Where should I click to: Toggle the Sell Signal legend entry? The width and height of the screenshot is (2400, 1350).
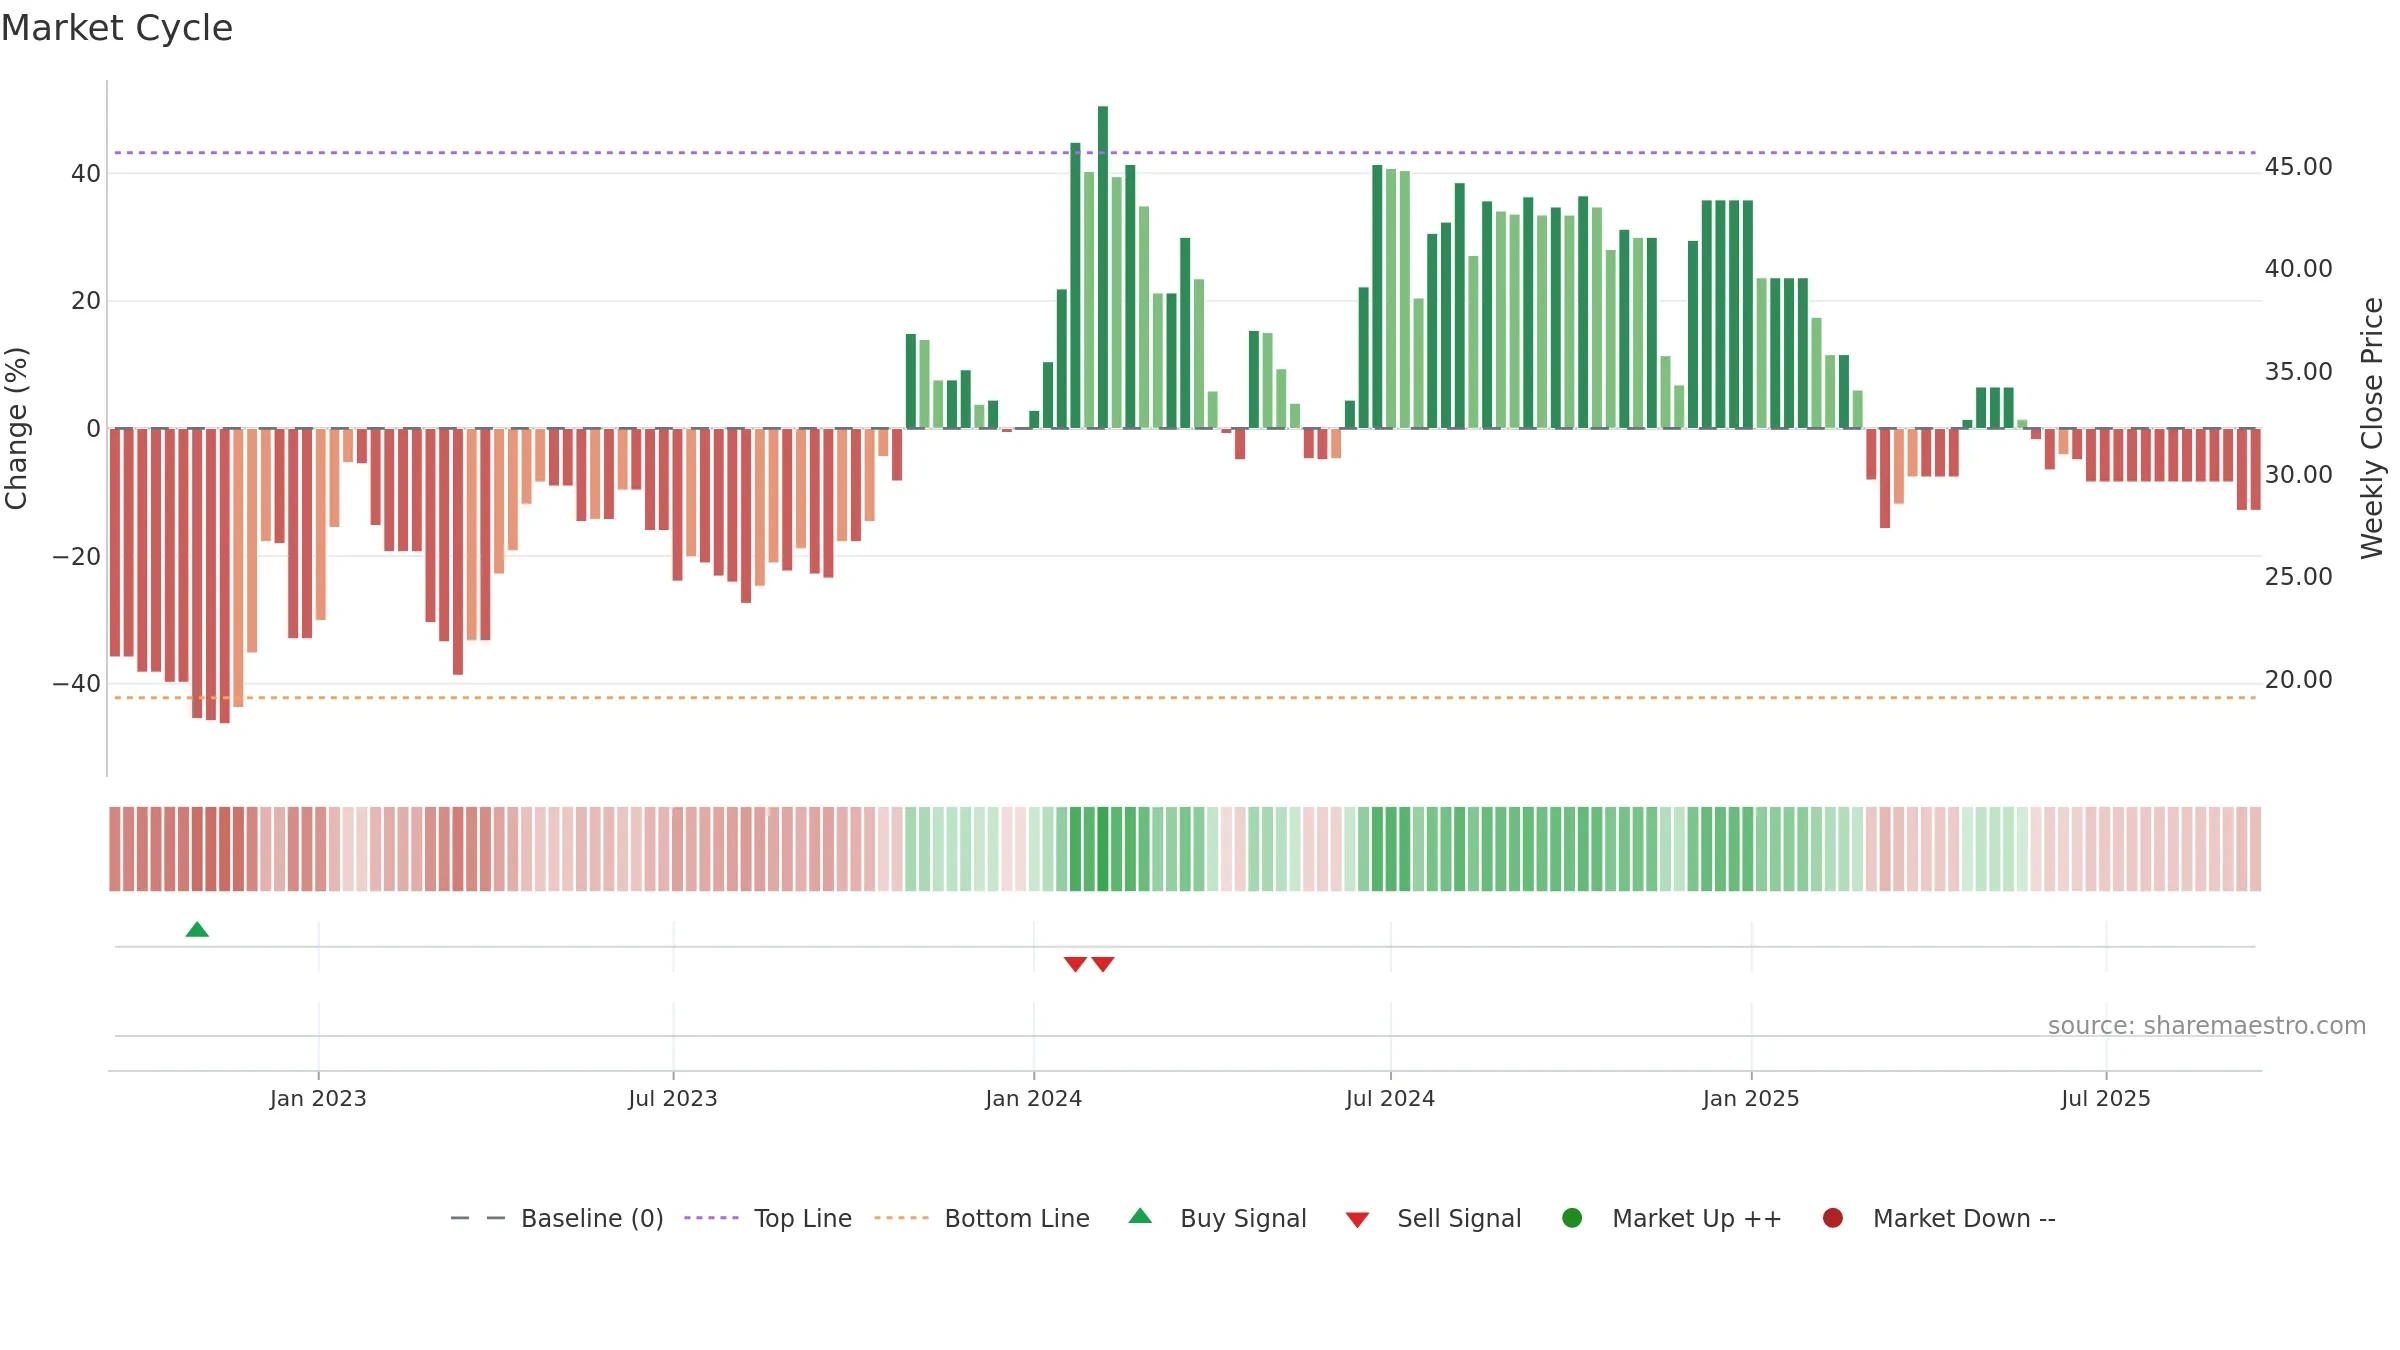(1433, 1218)
